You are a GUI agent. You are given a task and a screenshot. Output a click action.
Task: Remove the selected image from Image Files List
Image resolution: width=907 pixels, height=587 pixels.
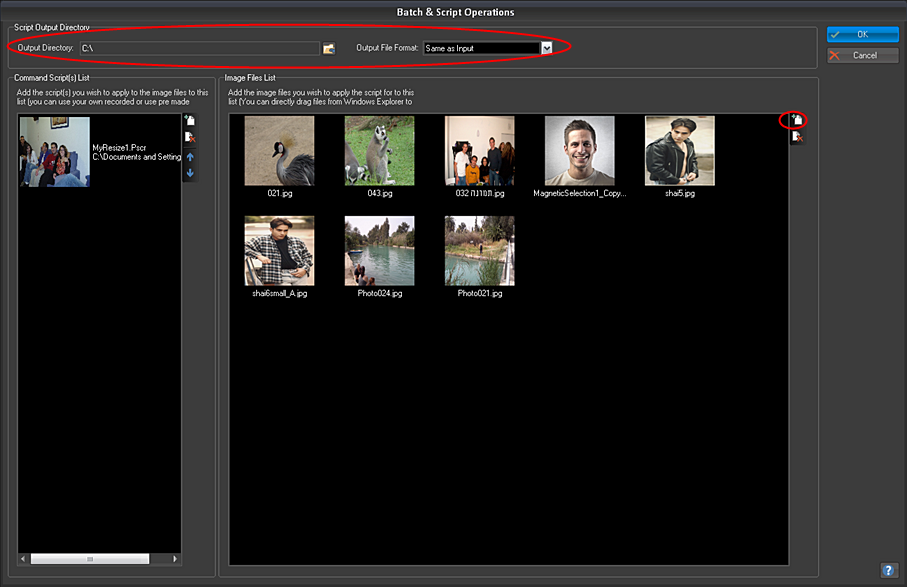tap(797, 137)
